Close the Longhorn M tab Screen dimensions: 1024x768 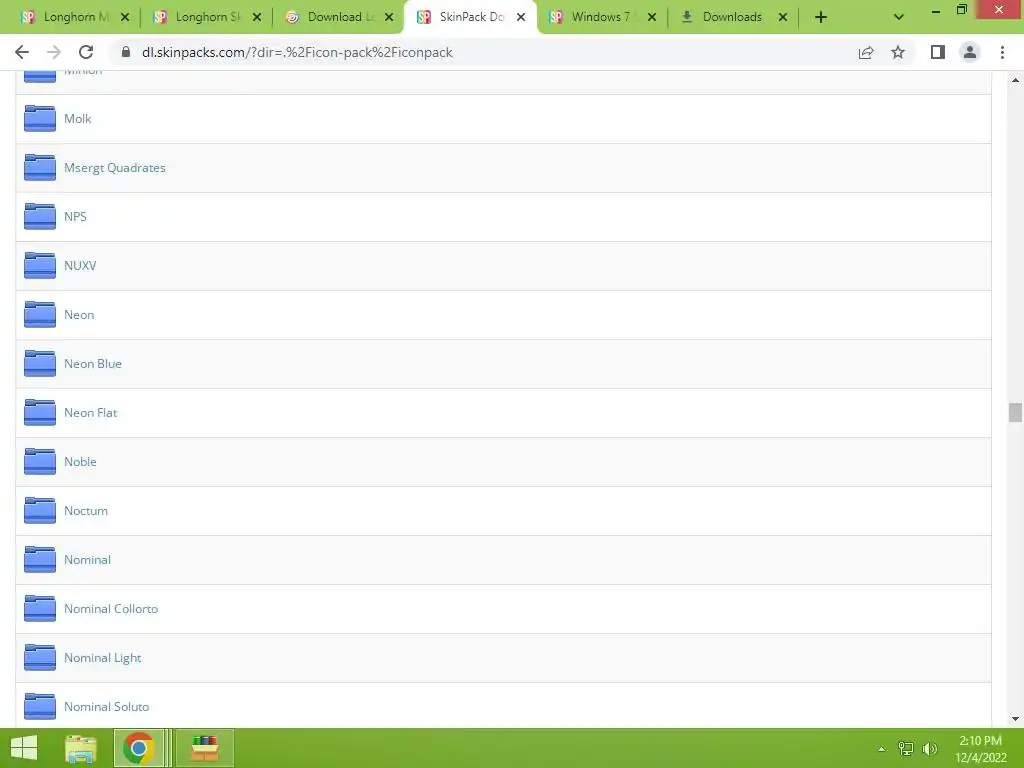[125, 17]
